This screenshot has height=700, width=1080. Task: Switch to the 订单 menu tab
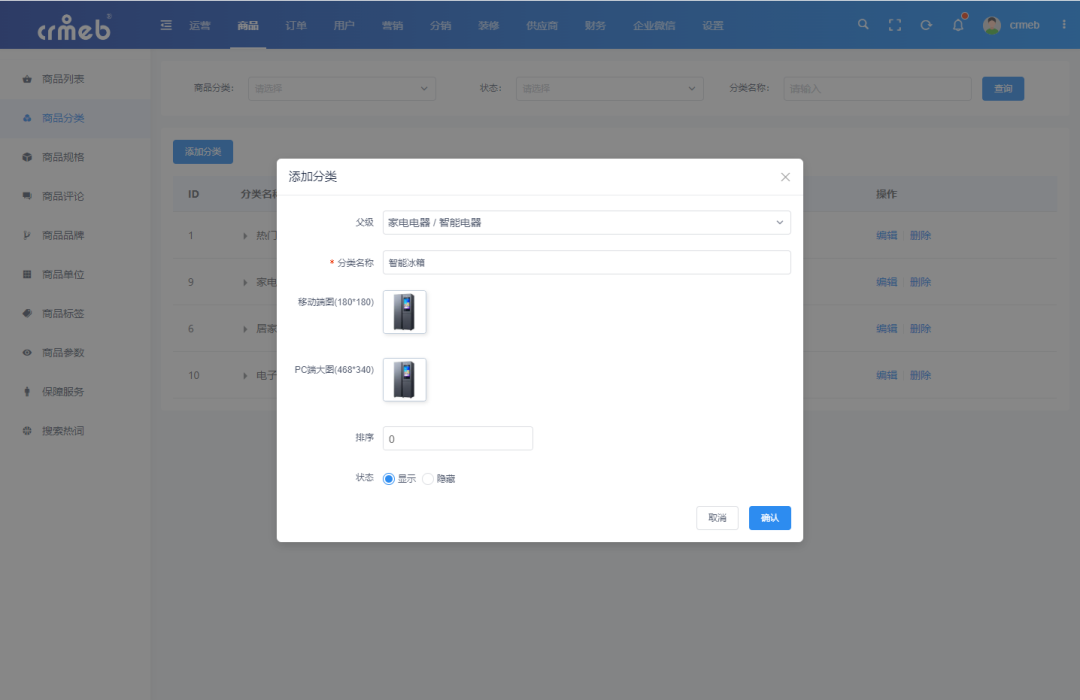(x=295, y=24)
